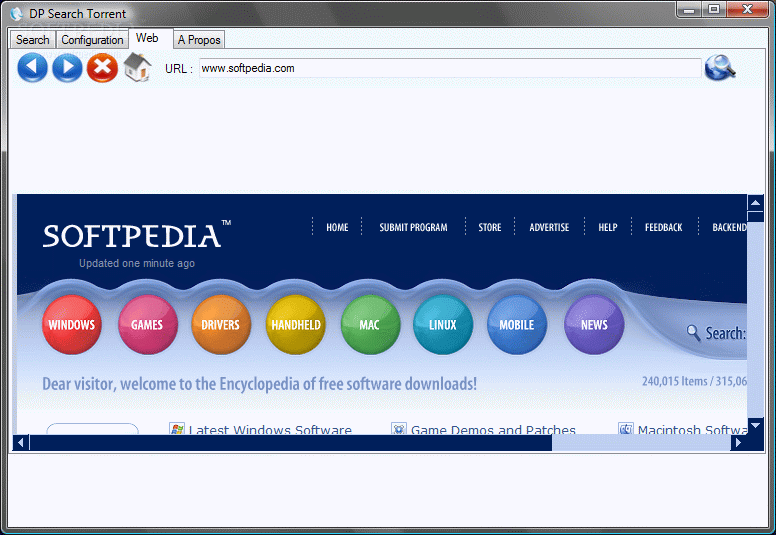Viewport: 776px width, 535px height.
Task: Open the green MAC category ball
Action: click(370, 325)
